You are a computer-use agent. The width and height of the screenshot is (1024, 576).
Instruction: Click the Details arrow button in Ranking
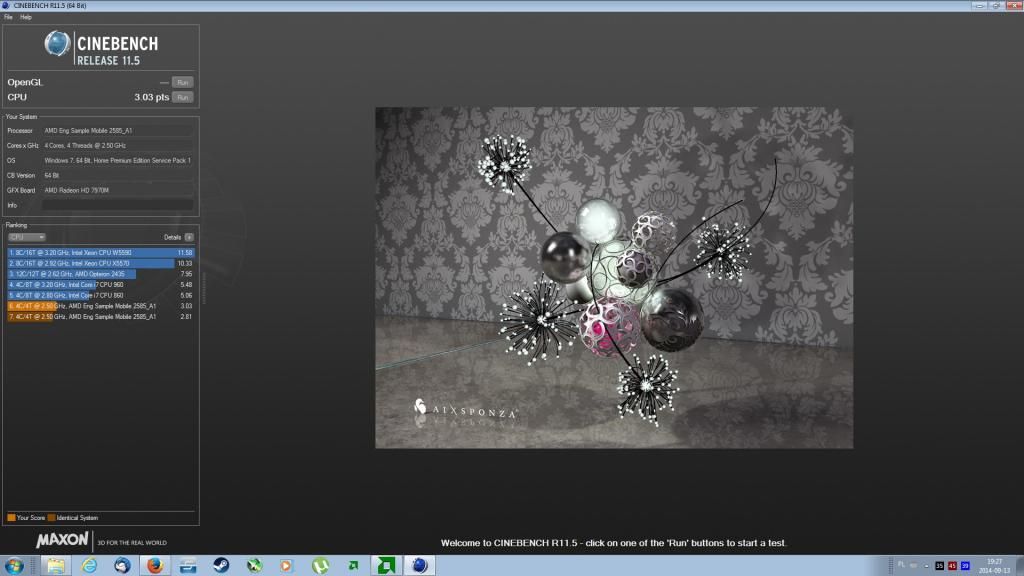point(189,237)
